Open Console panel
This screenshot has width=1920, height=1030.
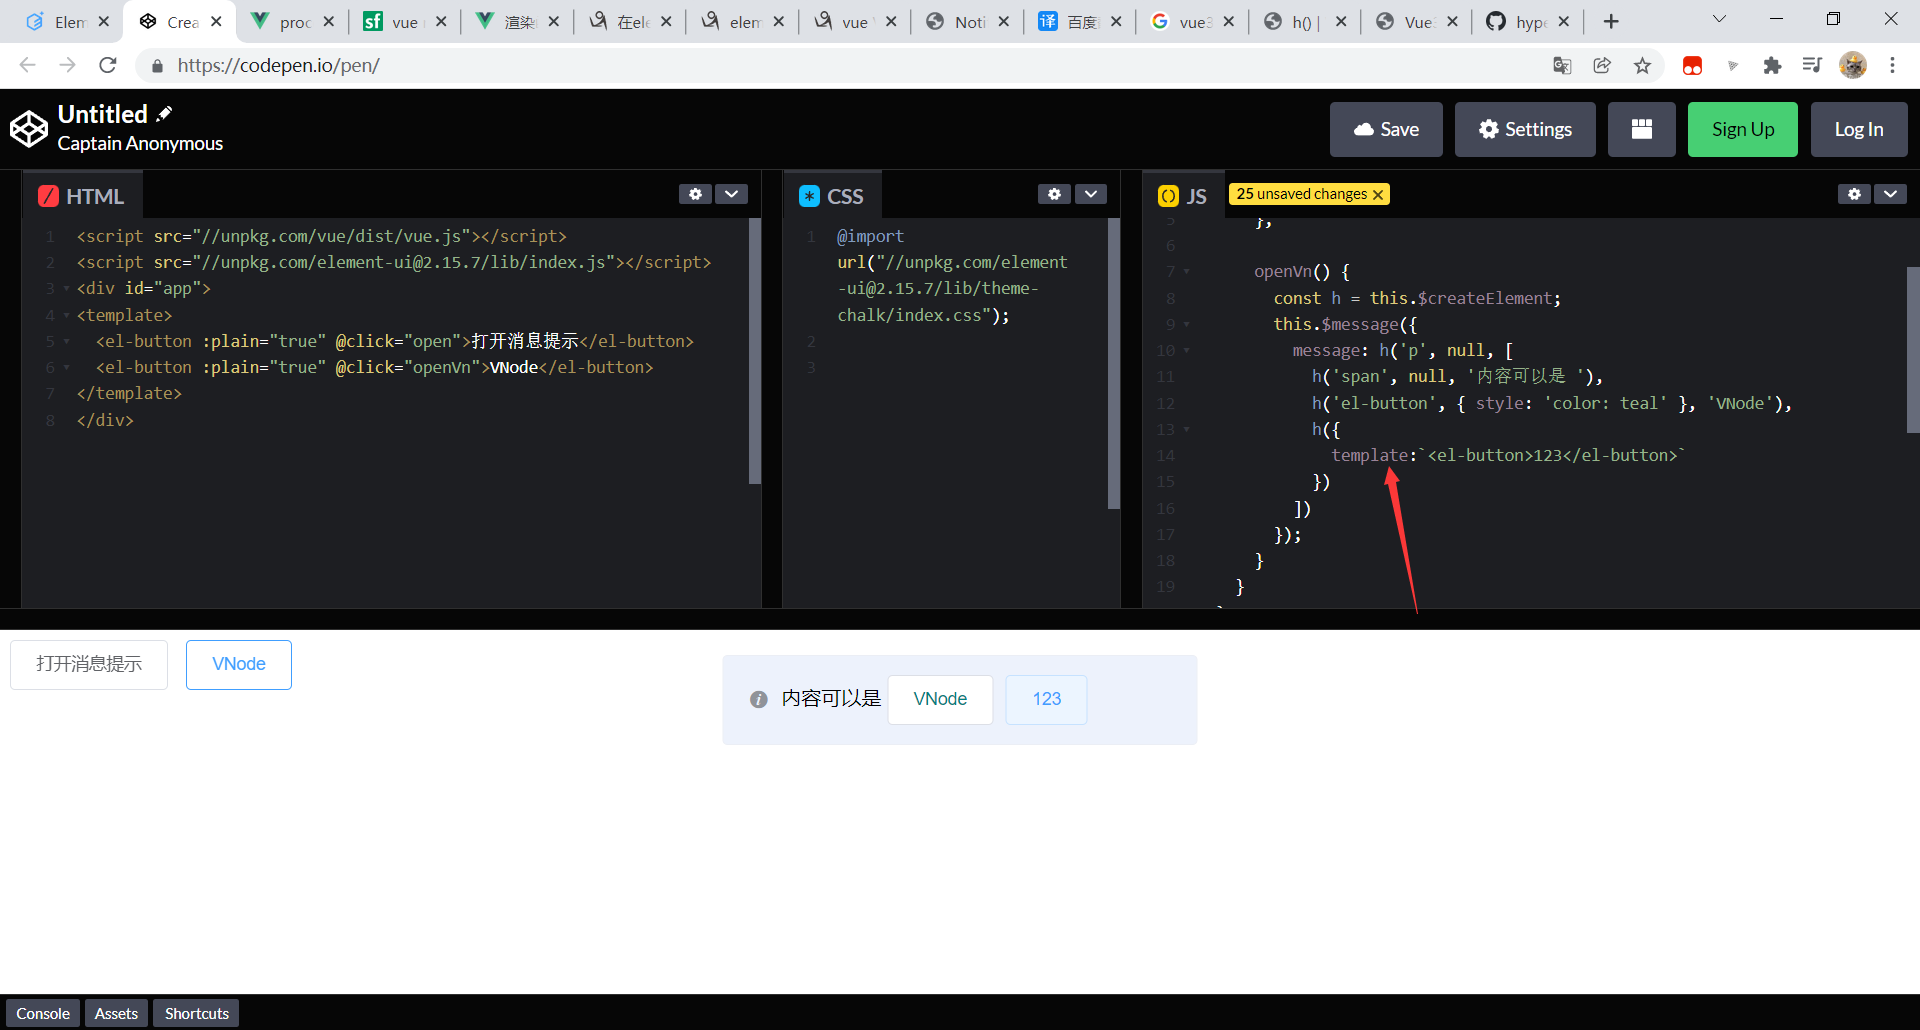[x=43, y=1013]
